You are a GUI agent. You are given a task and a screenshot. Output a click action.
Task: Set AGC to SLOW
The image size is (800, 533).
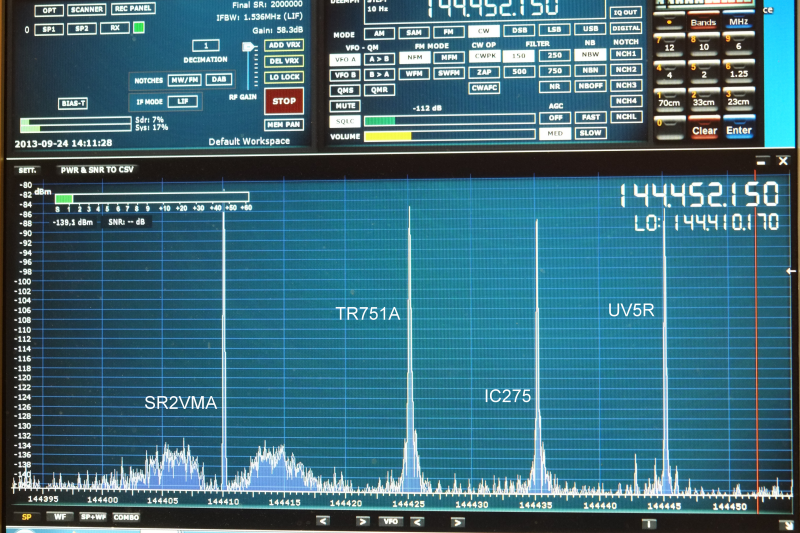click(590, 133)
